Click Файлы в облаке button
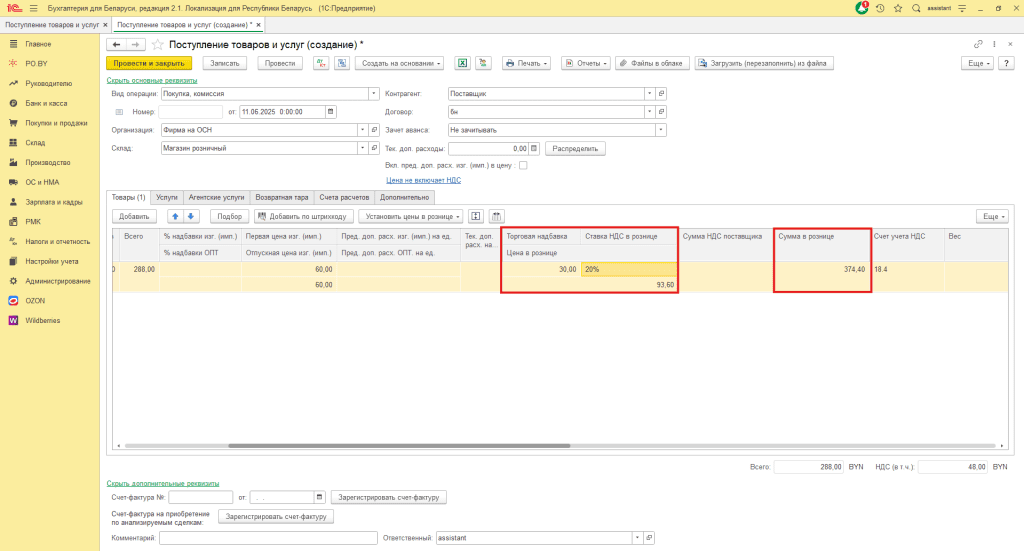1024x551 pixels. pos(650,63)
